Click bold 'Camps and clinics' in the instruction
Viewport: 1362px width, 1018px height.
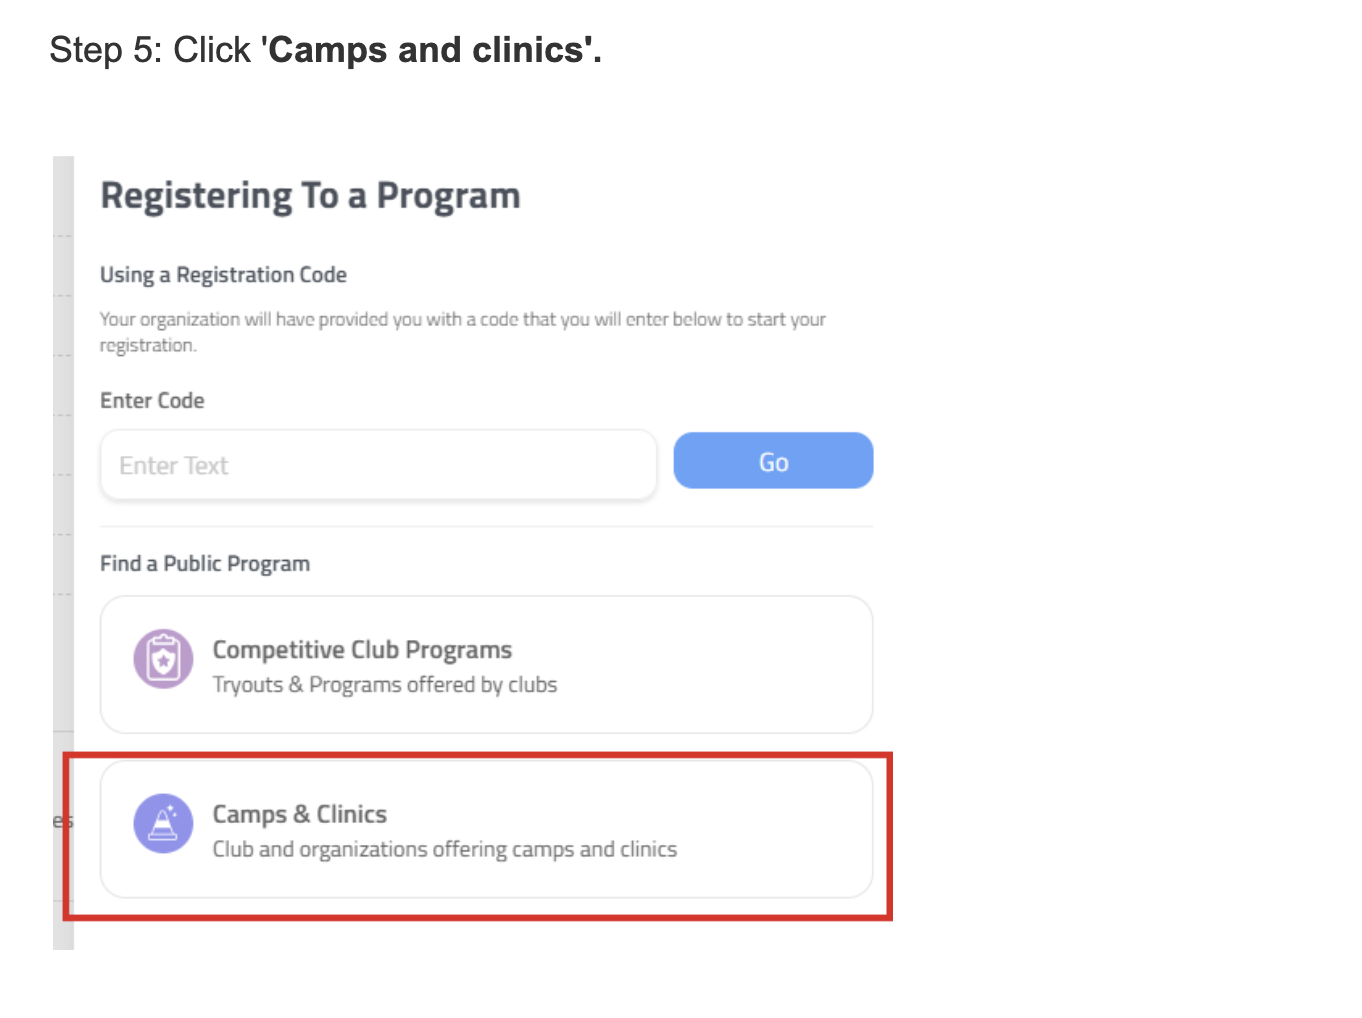pos(430,50)
